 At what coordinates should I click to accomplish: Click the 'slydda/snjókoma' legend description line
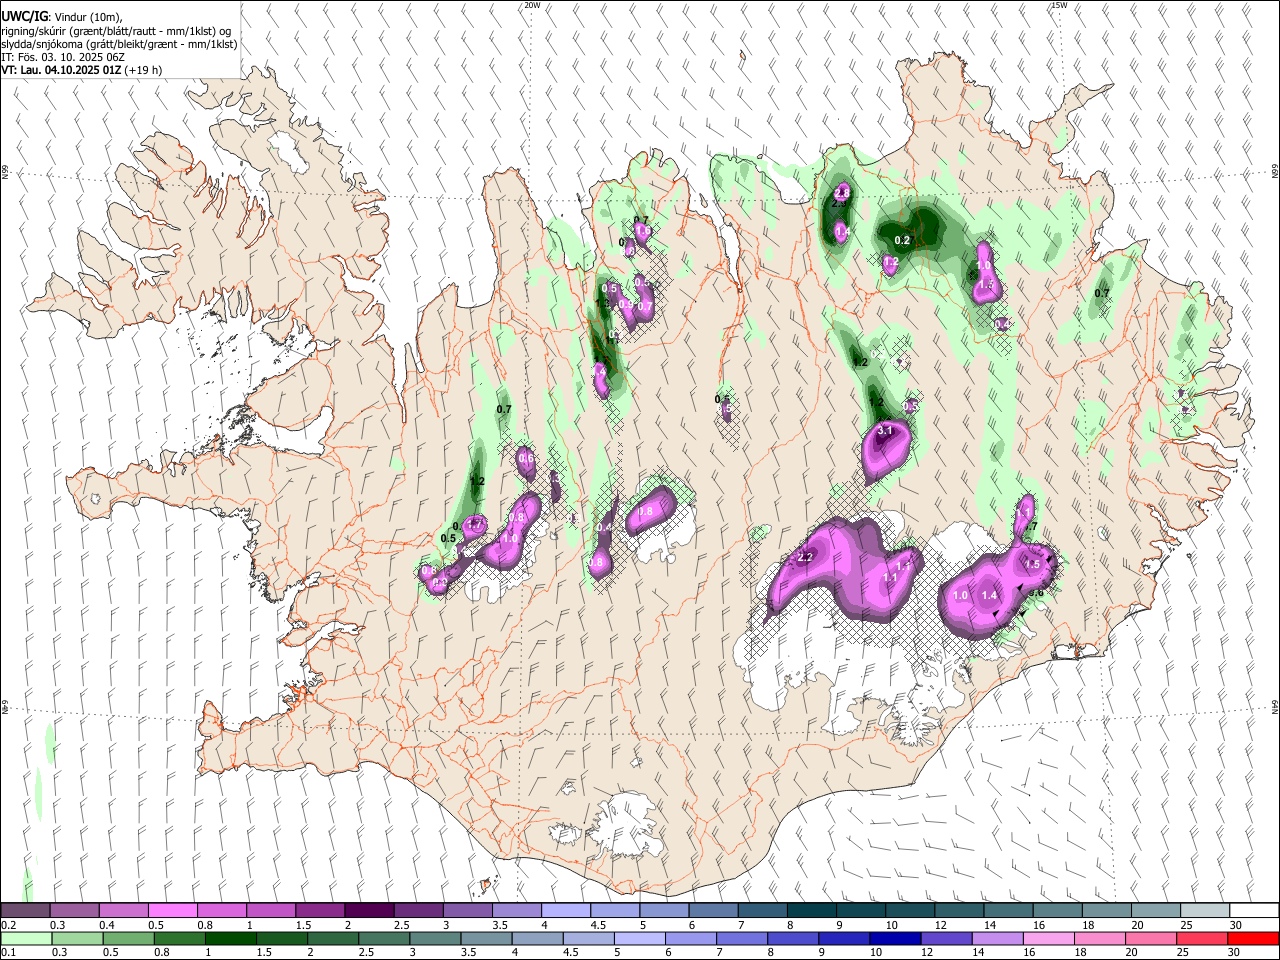(x=120, y=44)
